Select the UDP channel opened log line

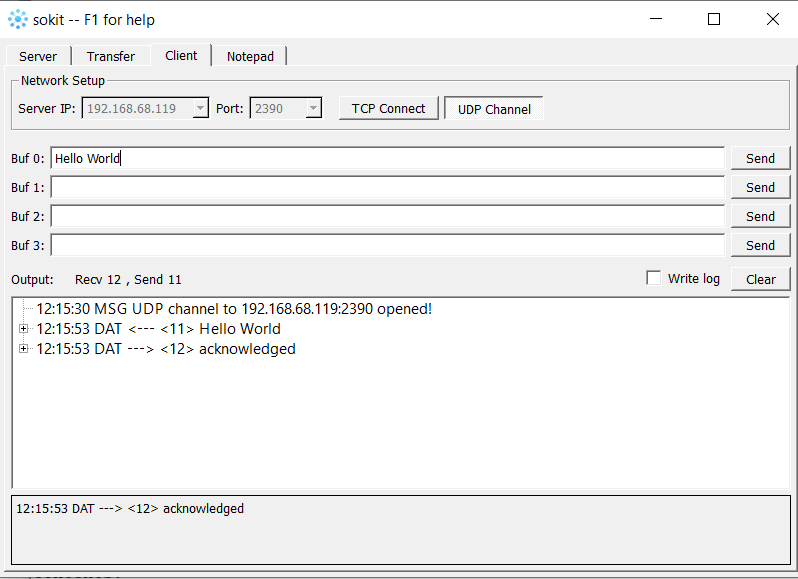pyautogui.click(x=234, y=309)
